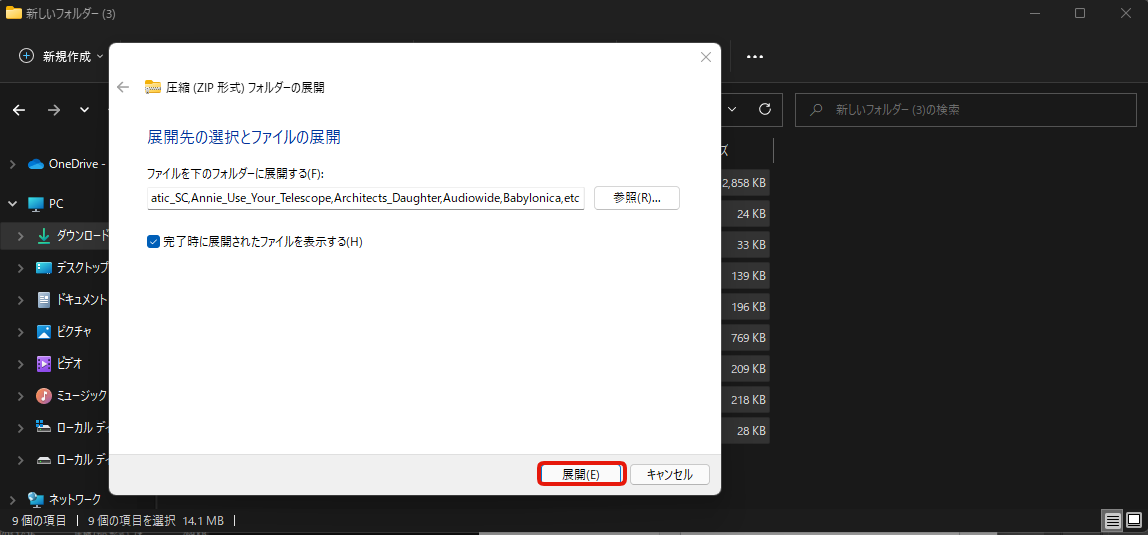
Task: Click the キャンセル button
Action: (x=669, y=474)
